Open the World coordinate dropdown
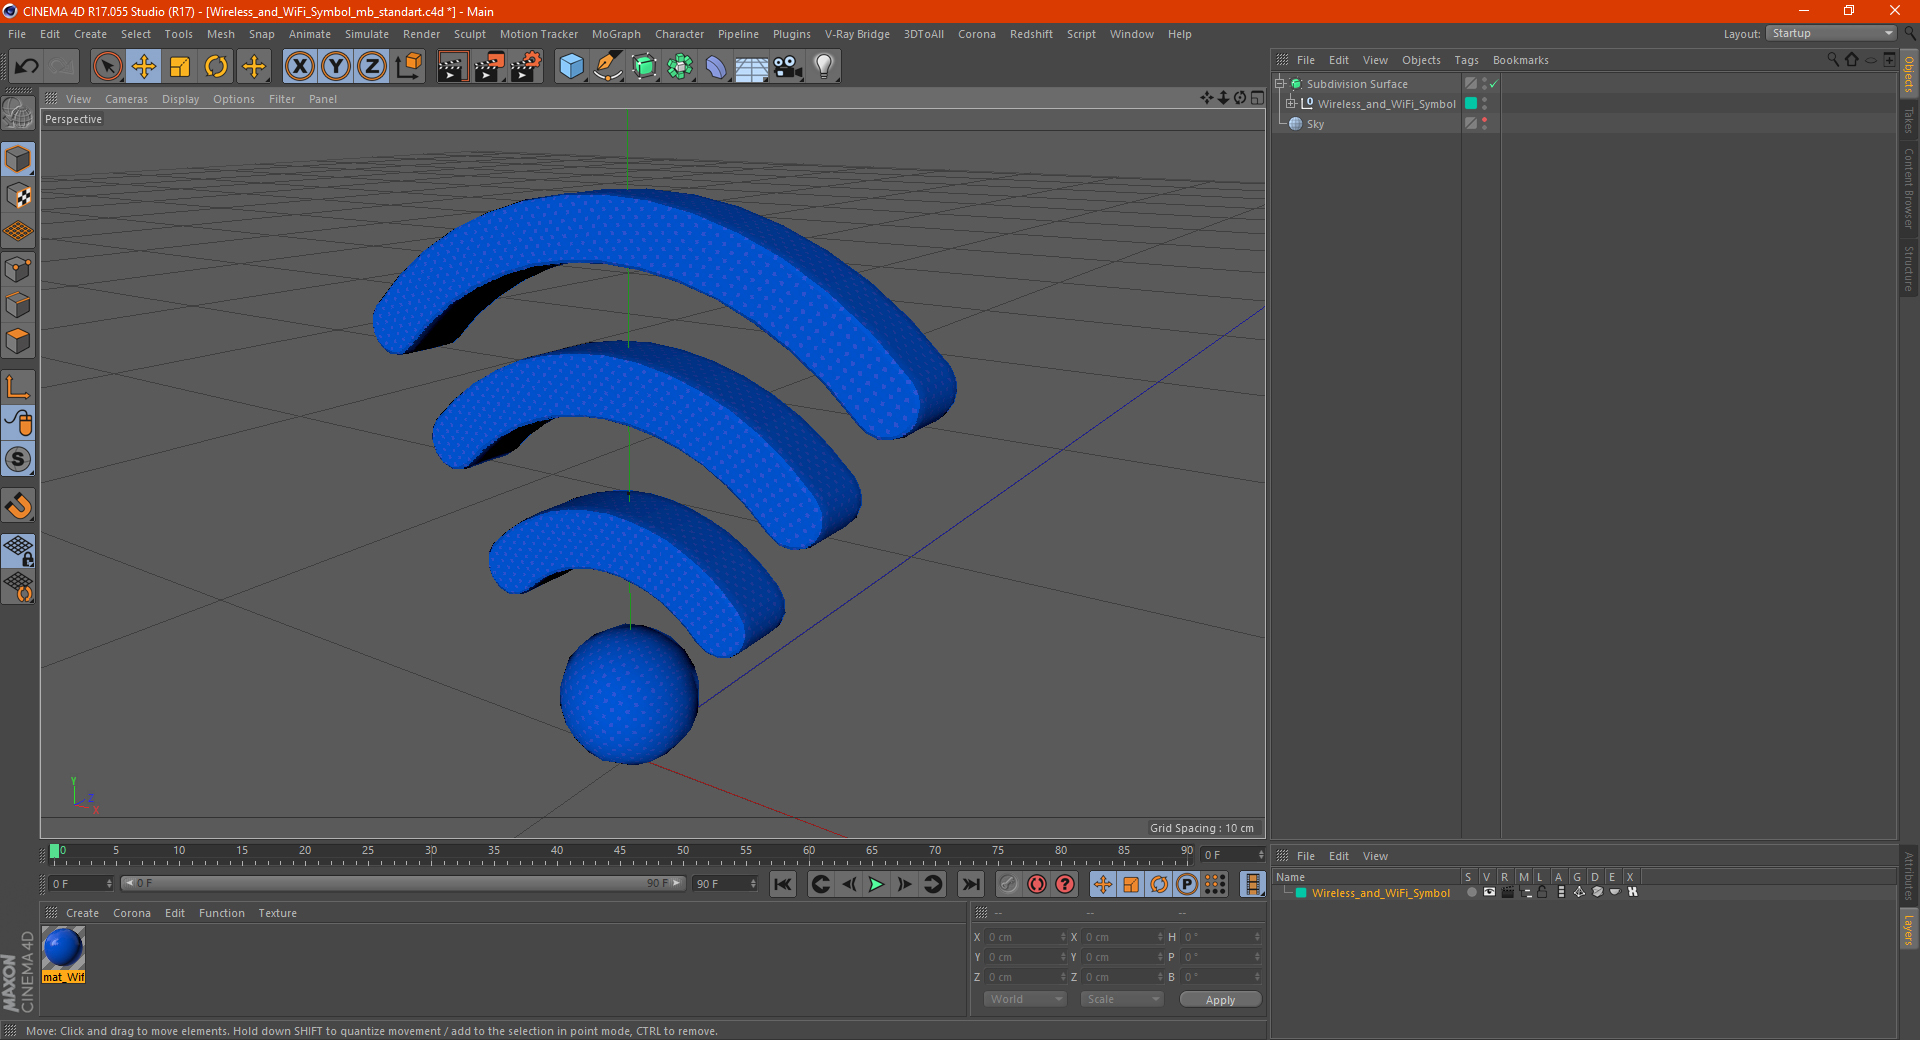The height and width of the screenshot is (1040, 1920). [1025, 999]
